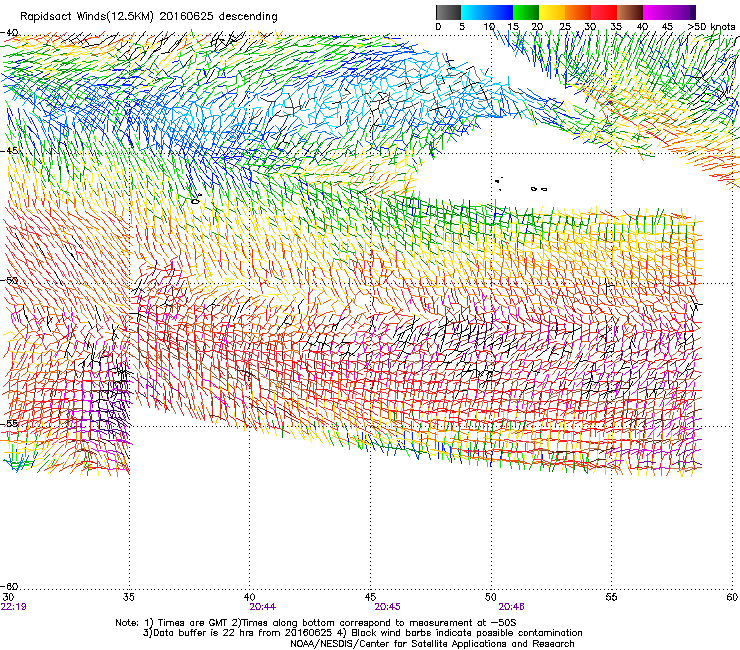Click the ">50 knots" legend label
The width and height of the screenshot is (740, 650).
pos(711,27)
